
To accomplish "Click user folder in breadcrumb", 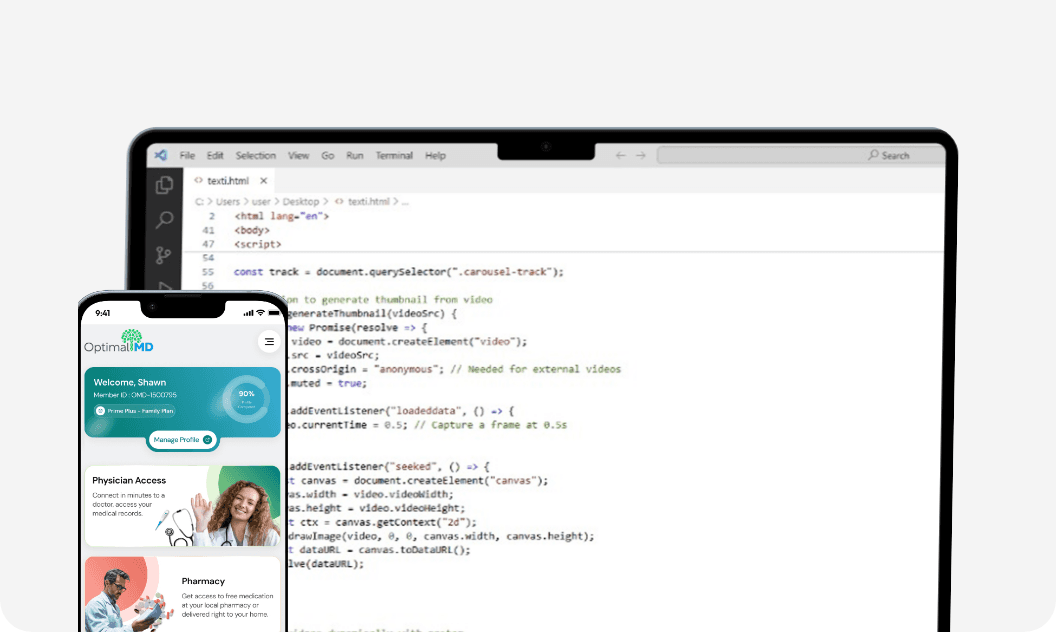I will (x=261, y=201).
